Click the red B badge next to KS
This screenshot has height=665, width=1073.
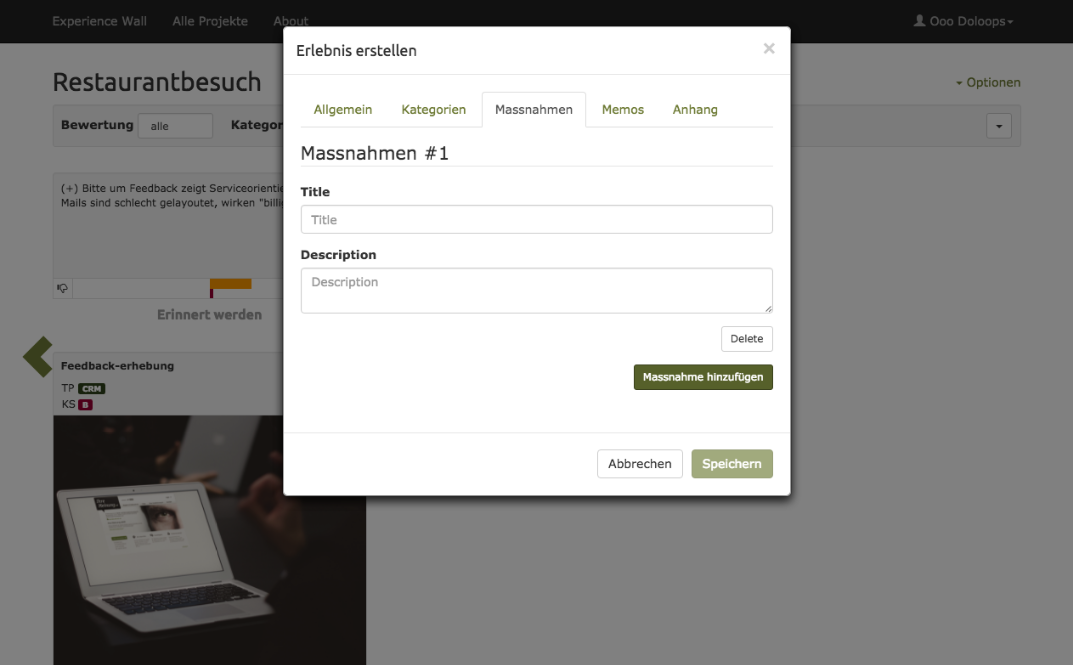[x=85, y=405]
